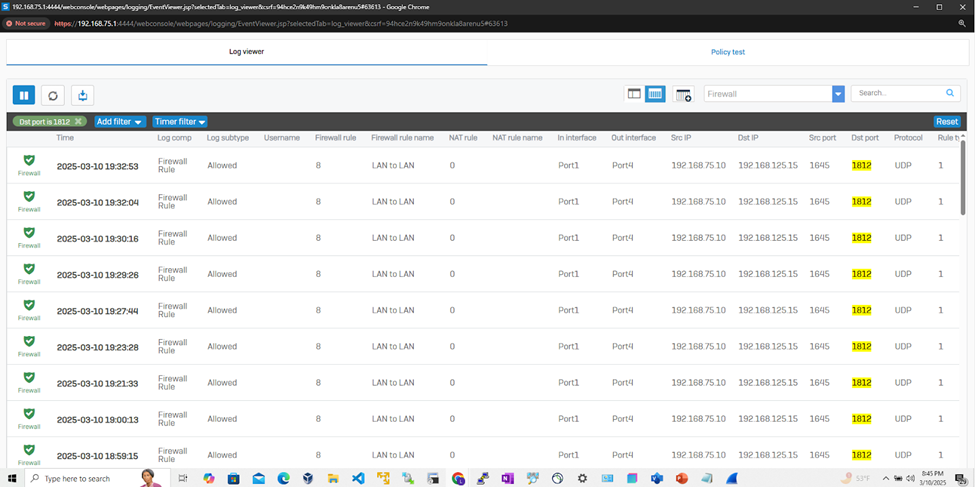Screen dimensions: 975x487
Task: Click the firewall shield icon for 19:32:53 entry
Action: 29,160
